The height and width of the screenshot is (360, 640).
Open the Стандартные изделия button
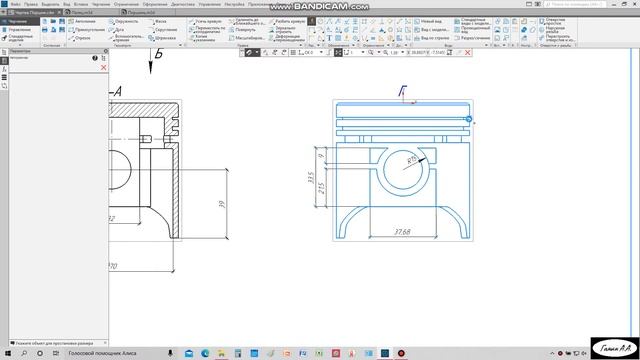coord(20,38)
